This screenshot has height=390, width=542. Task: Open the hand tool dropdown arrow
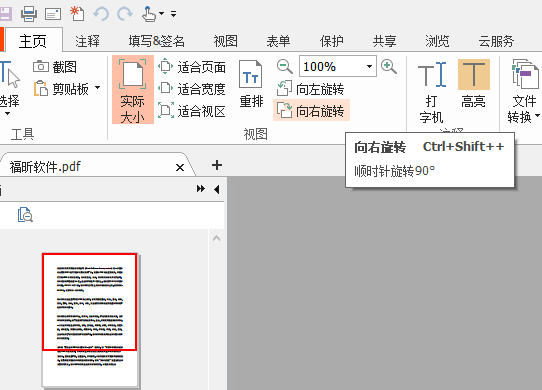coord(161,14)
